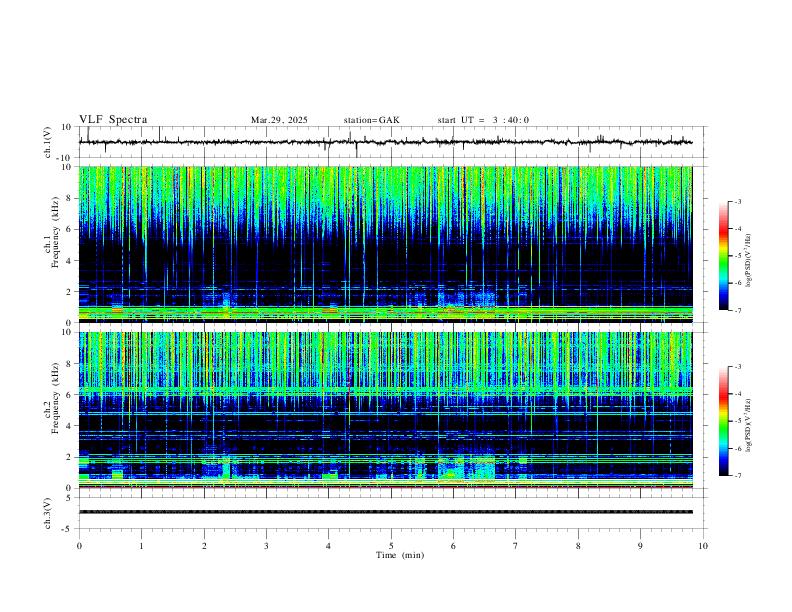Click the "ch.3(V)" axis label
This screenshot has height=612, width=792.
[48, 514]
